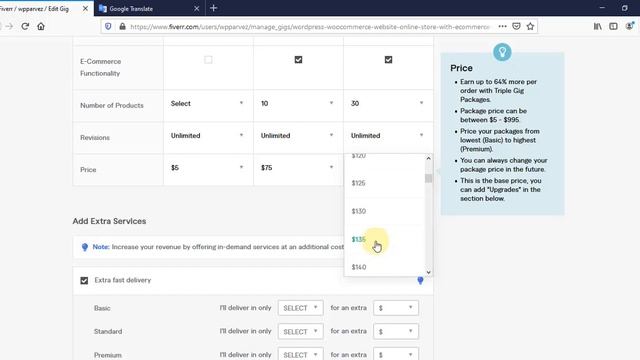
Task: Switch to the Google Translate tab
Action: pos(149,9)
